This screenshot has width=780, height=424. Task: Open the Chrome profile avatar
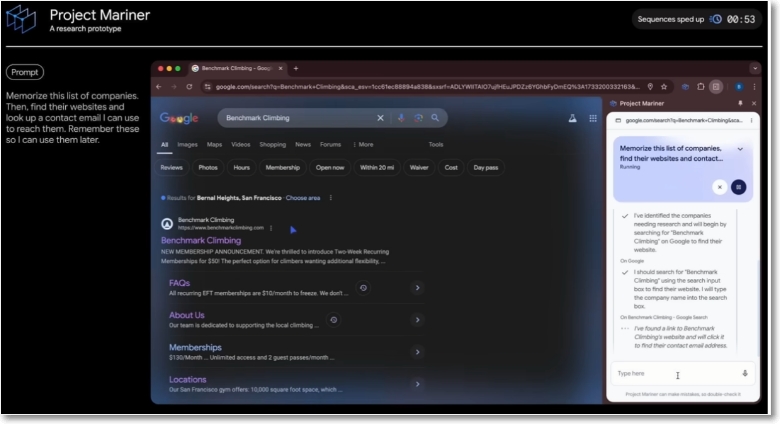coord(739,87)
